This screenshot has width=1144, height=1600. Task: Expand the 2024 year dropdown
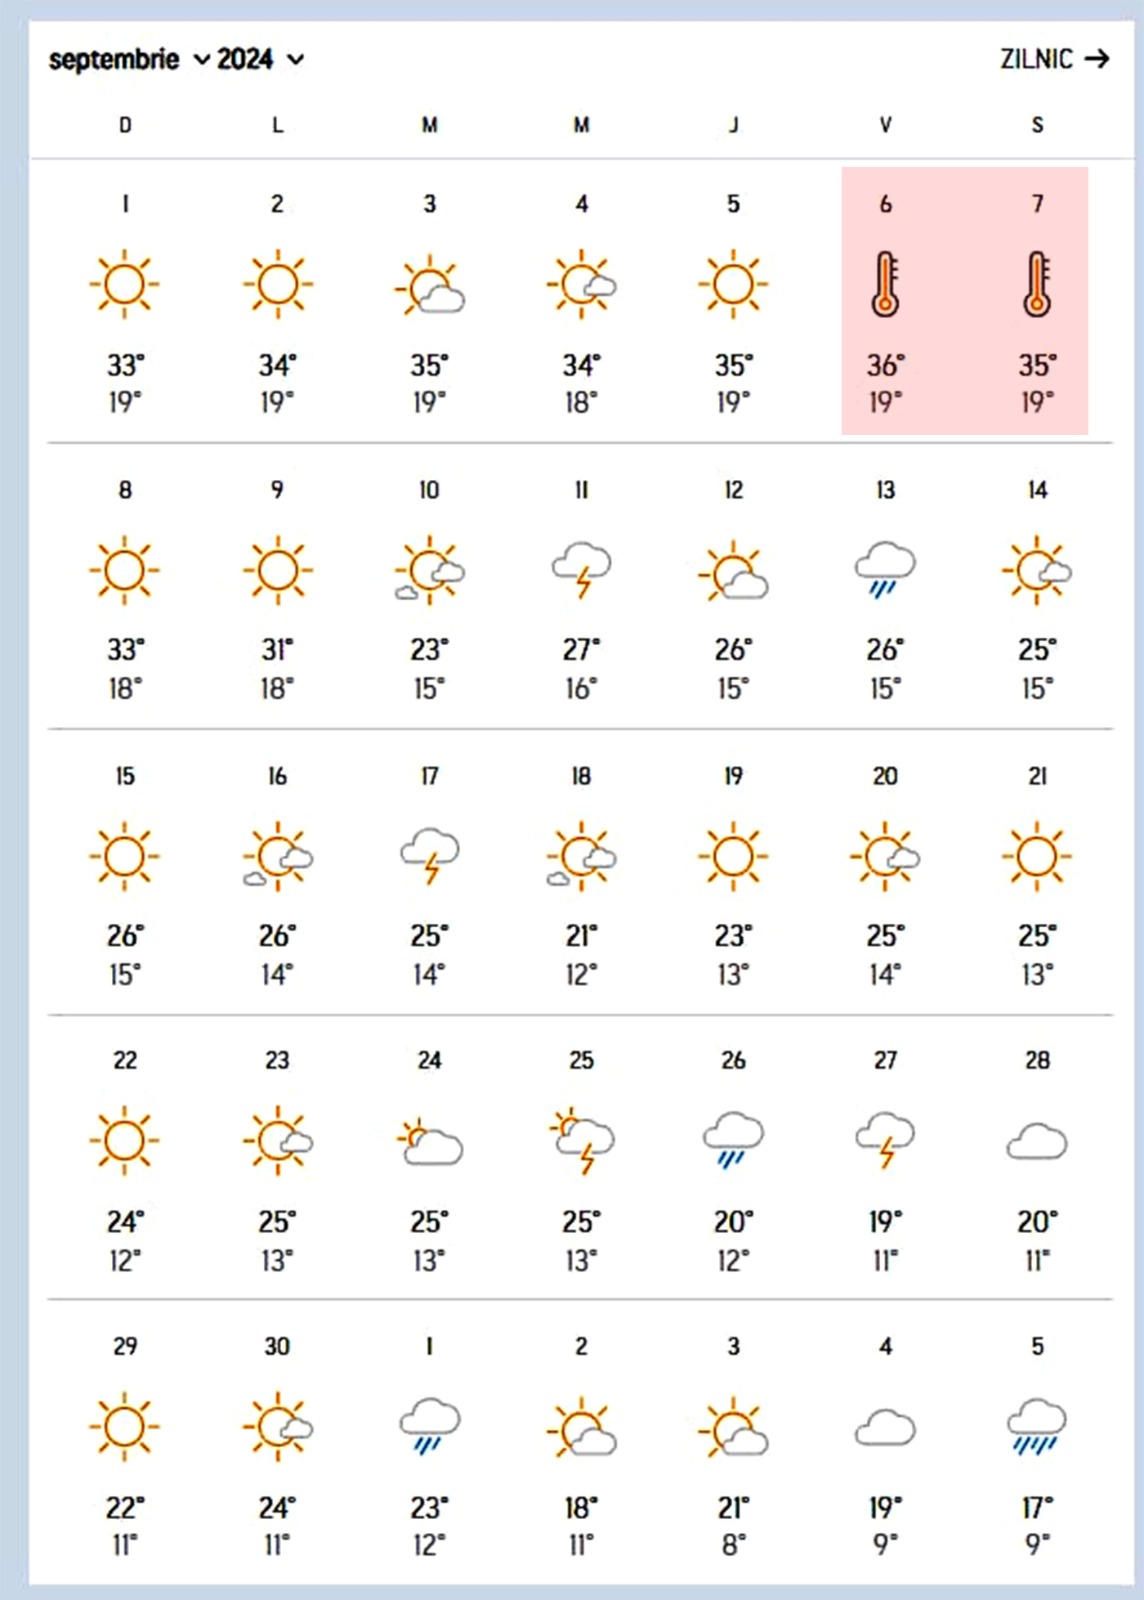[x=260, y=60]
